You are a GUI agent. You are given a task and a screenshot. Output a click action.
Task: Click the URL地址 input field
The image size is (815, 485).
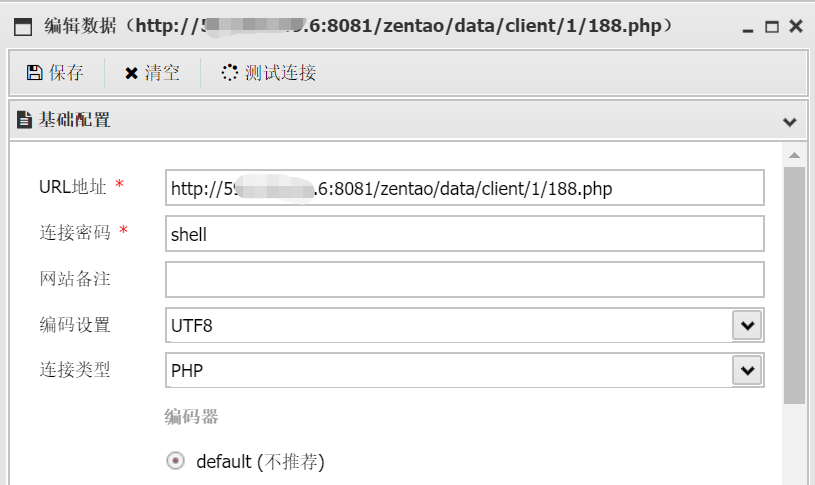click(464, 188)
